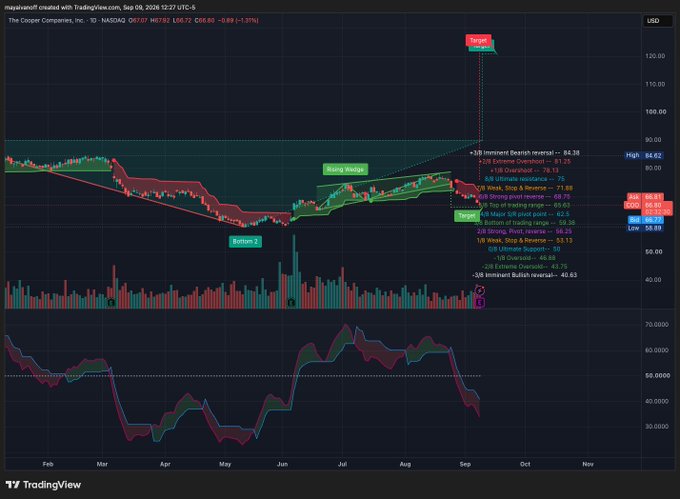
Task: Click the 0/8 Ultimate Support 50 line
Action: click(x=524, y=249)
